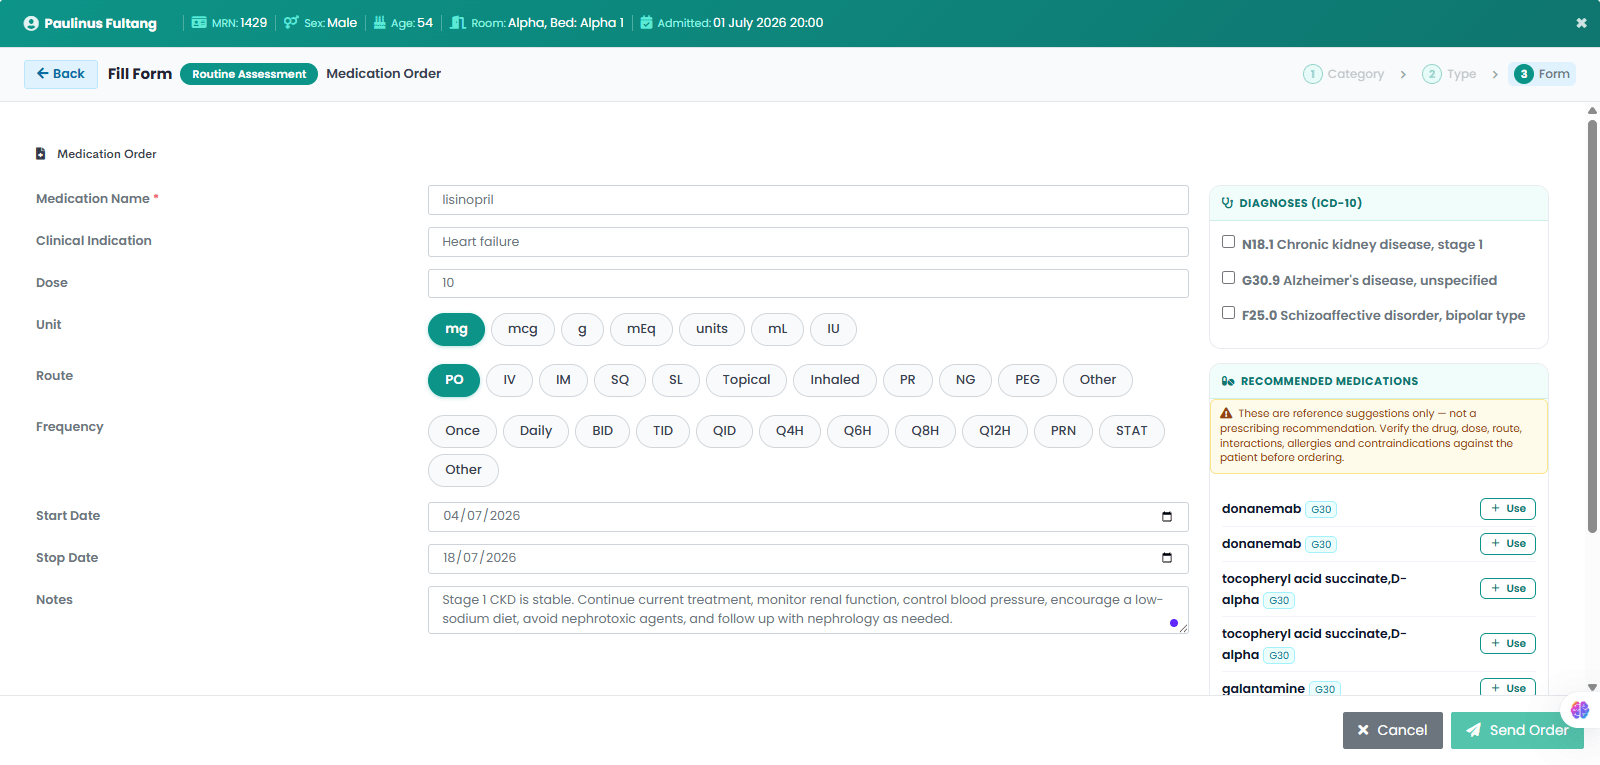This screenshot has width=1600, height=765.
Task: Set frequency to Q4H
Action: pos(790,431)
